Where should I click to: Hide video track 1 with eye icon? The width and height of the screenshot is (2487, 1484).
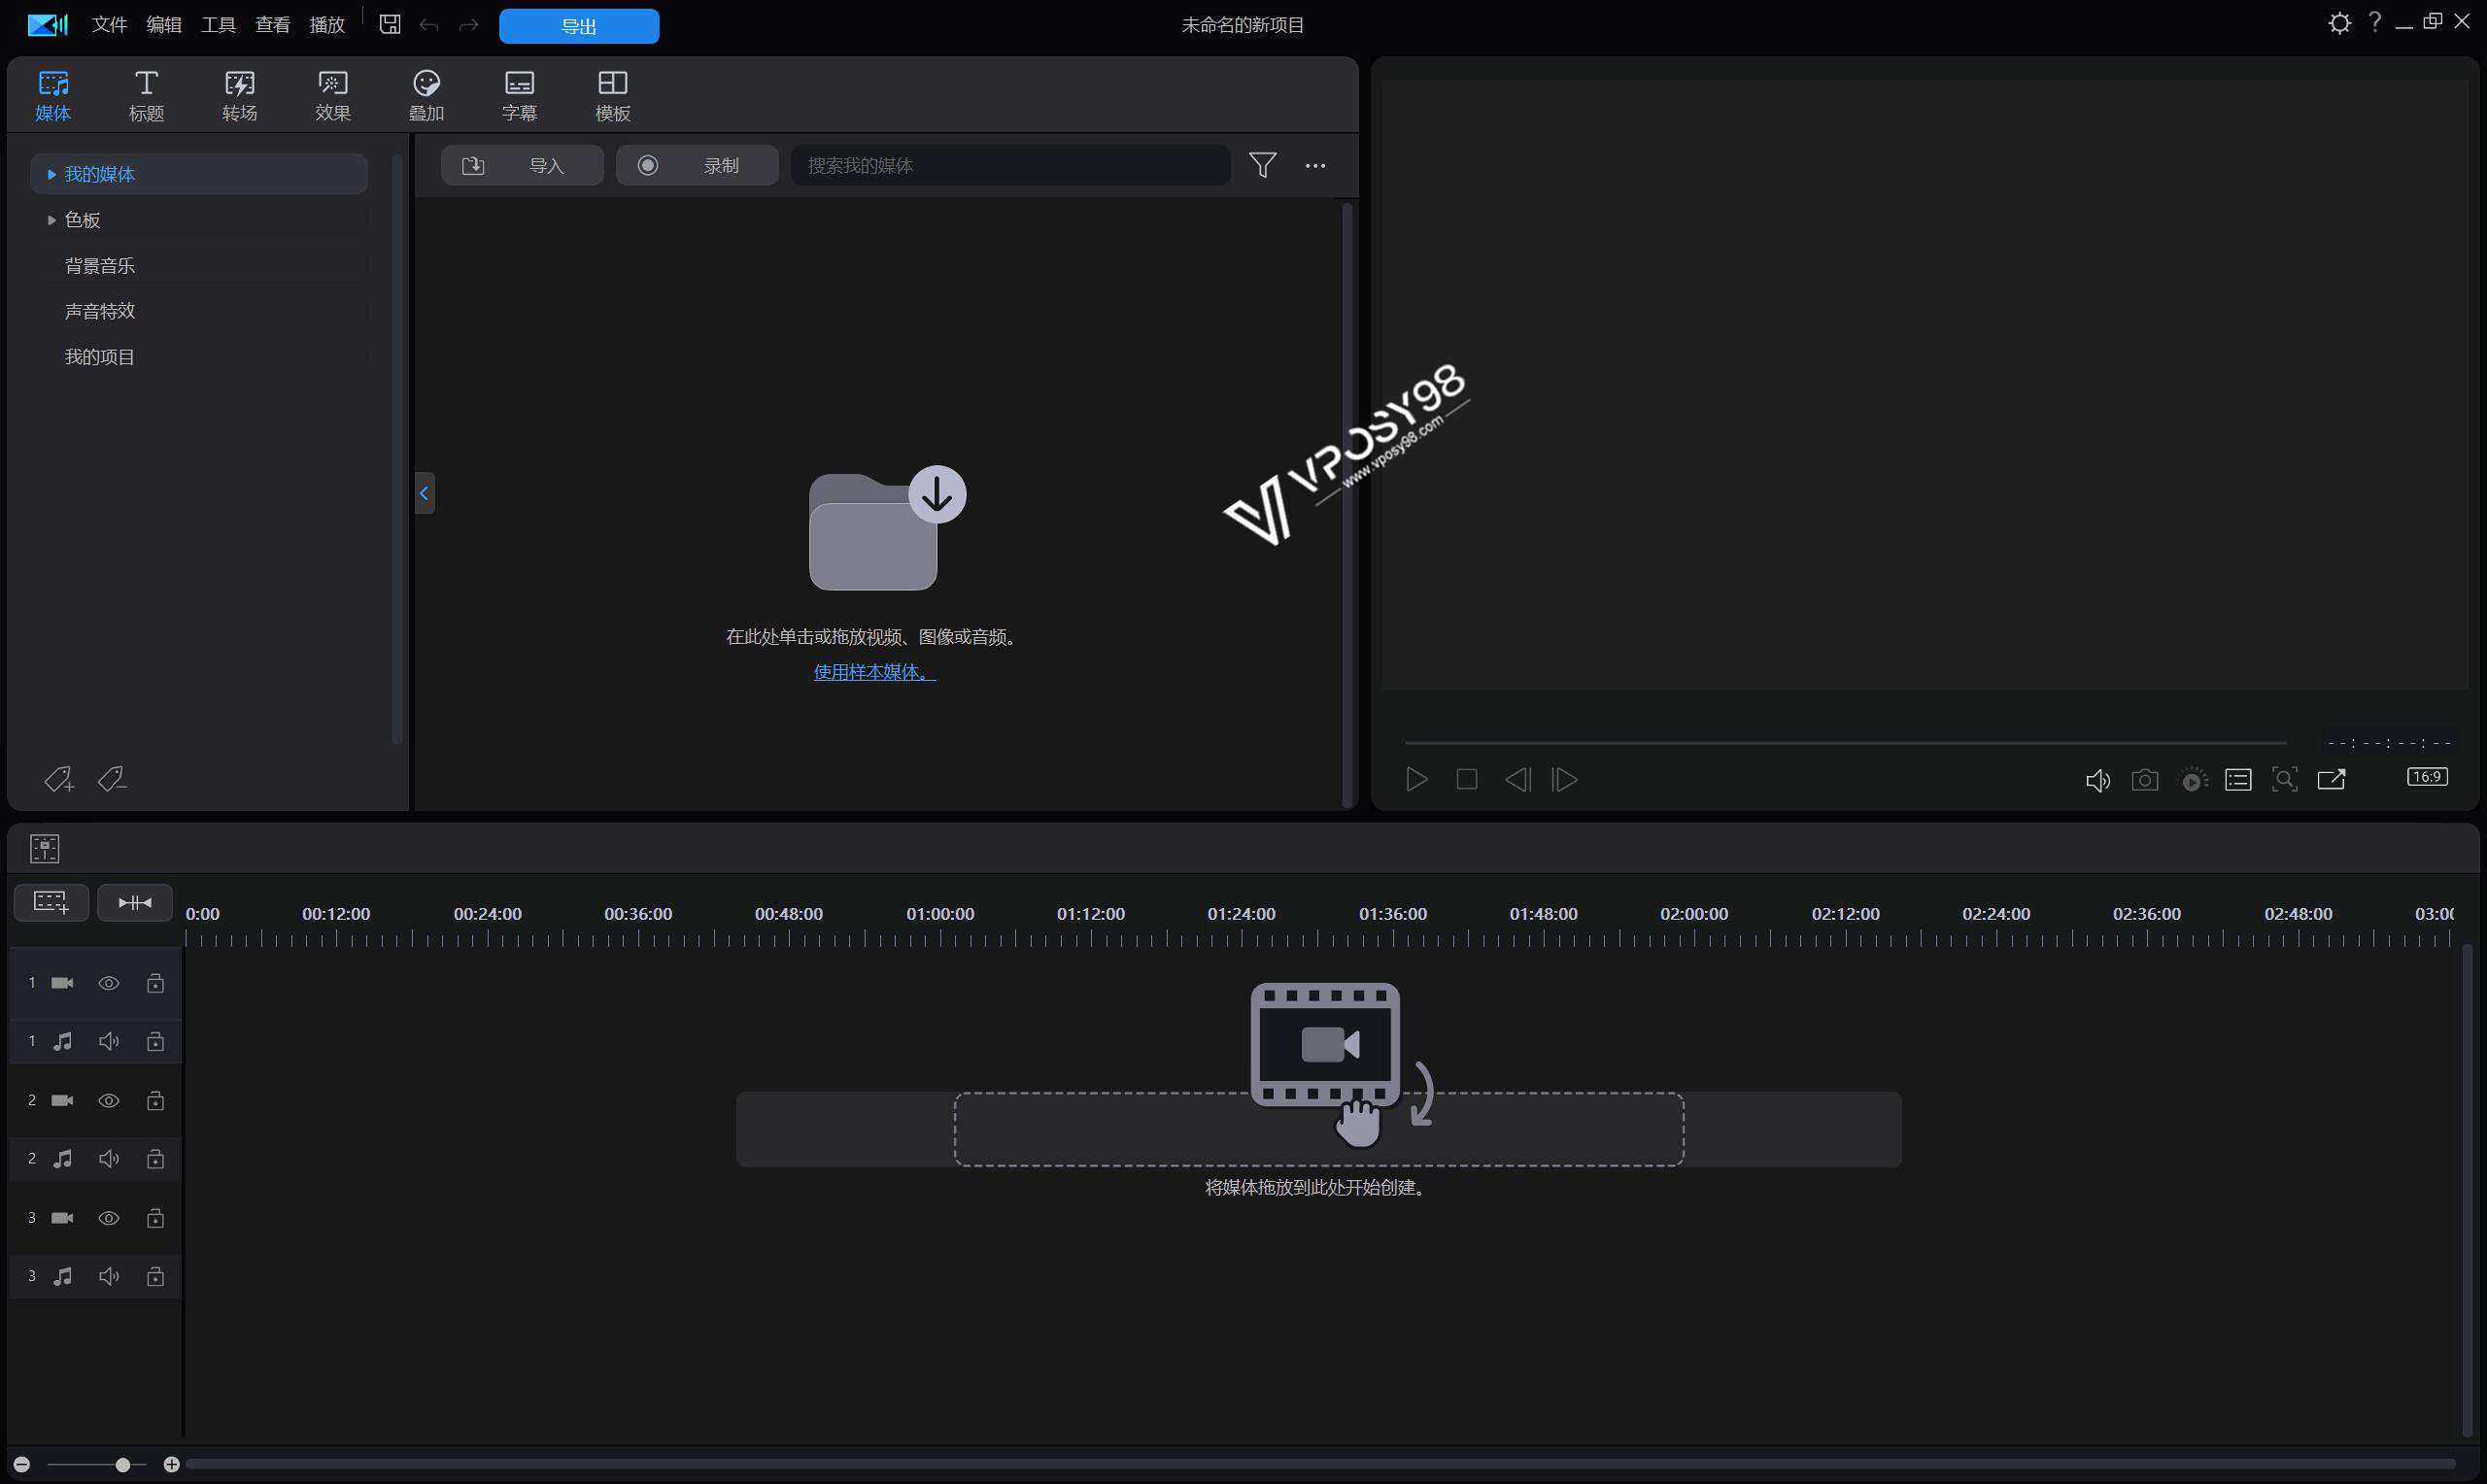[109, 983]
